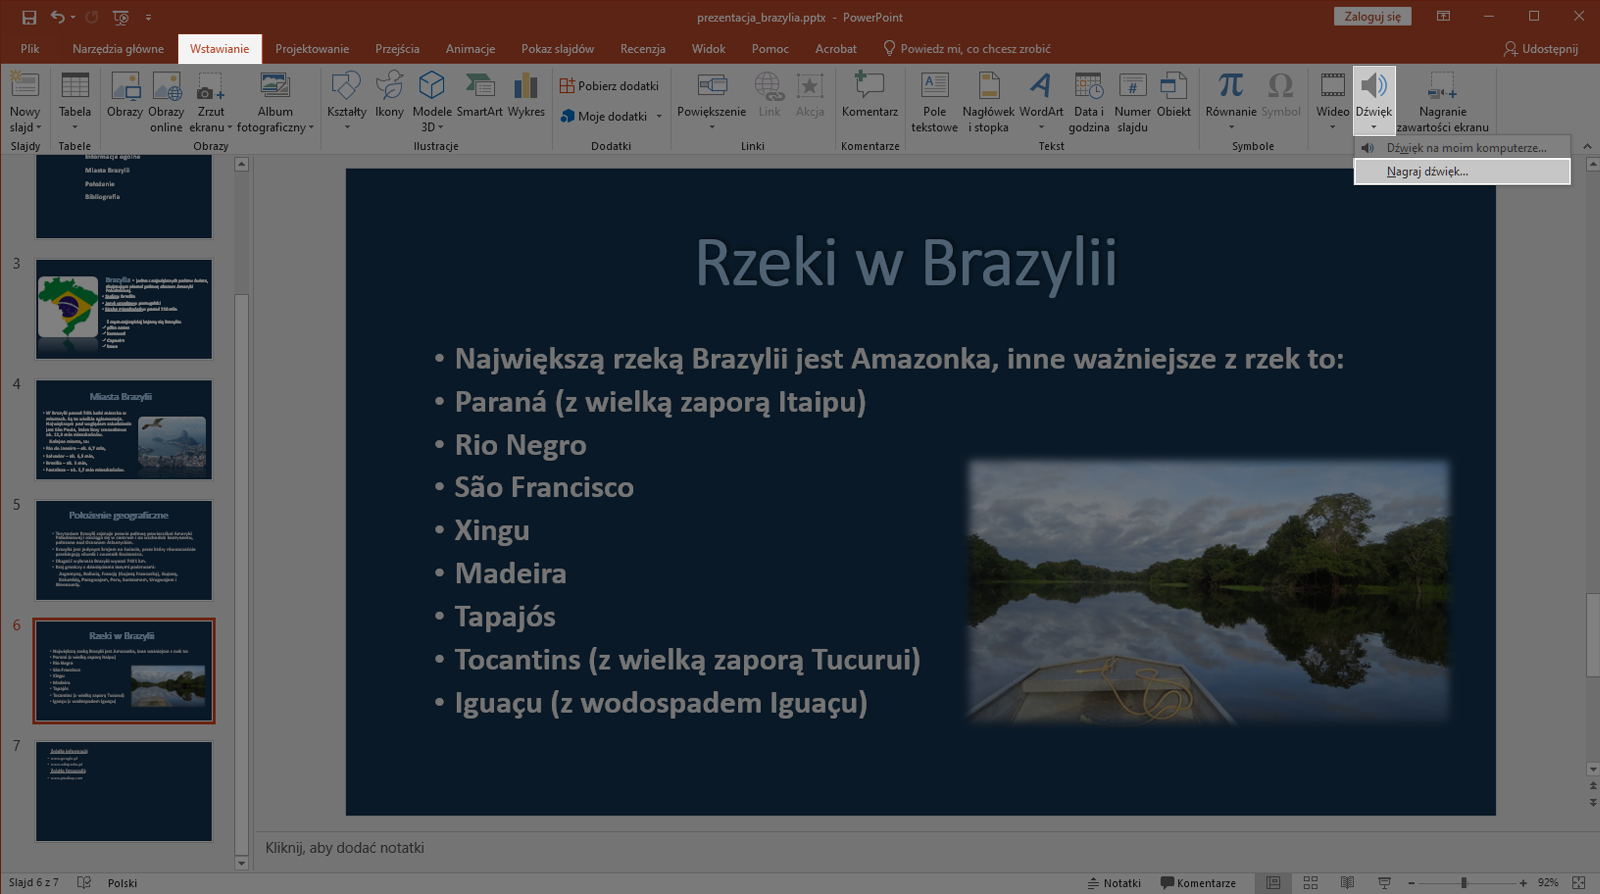
Task: Insert Numer slajdu
Action: click(x=1133, y=103)
